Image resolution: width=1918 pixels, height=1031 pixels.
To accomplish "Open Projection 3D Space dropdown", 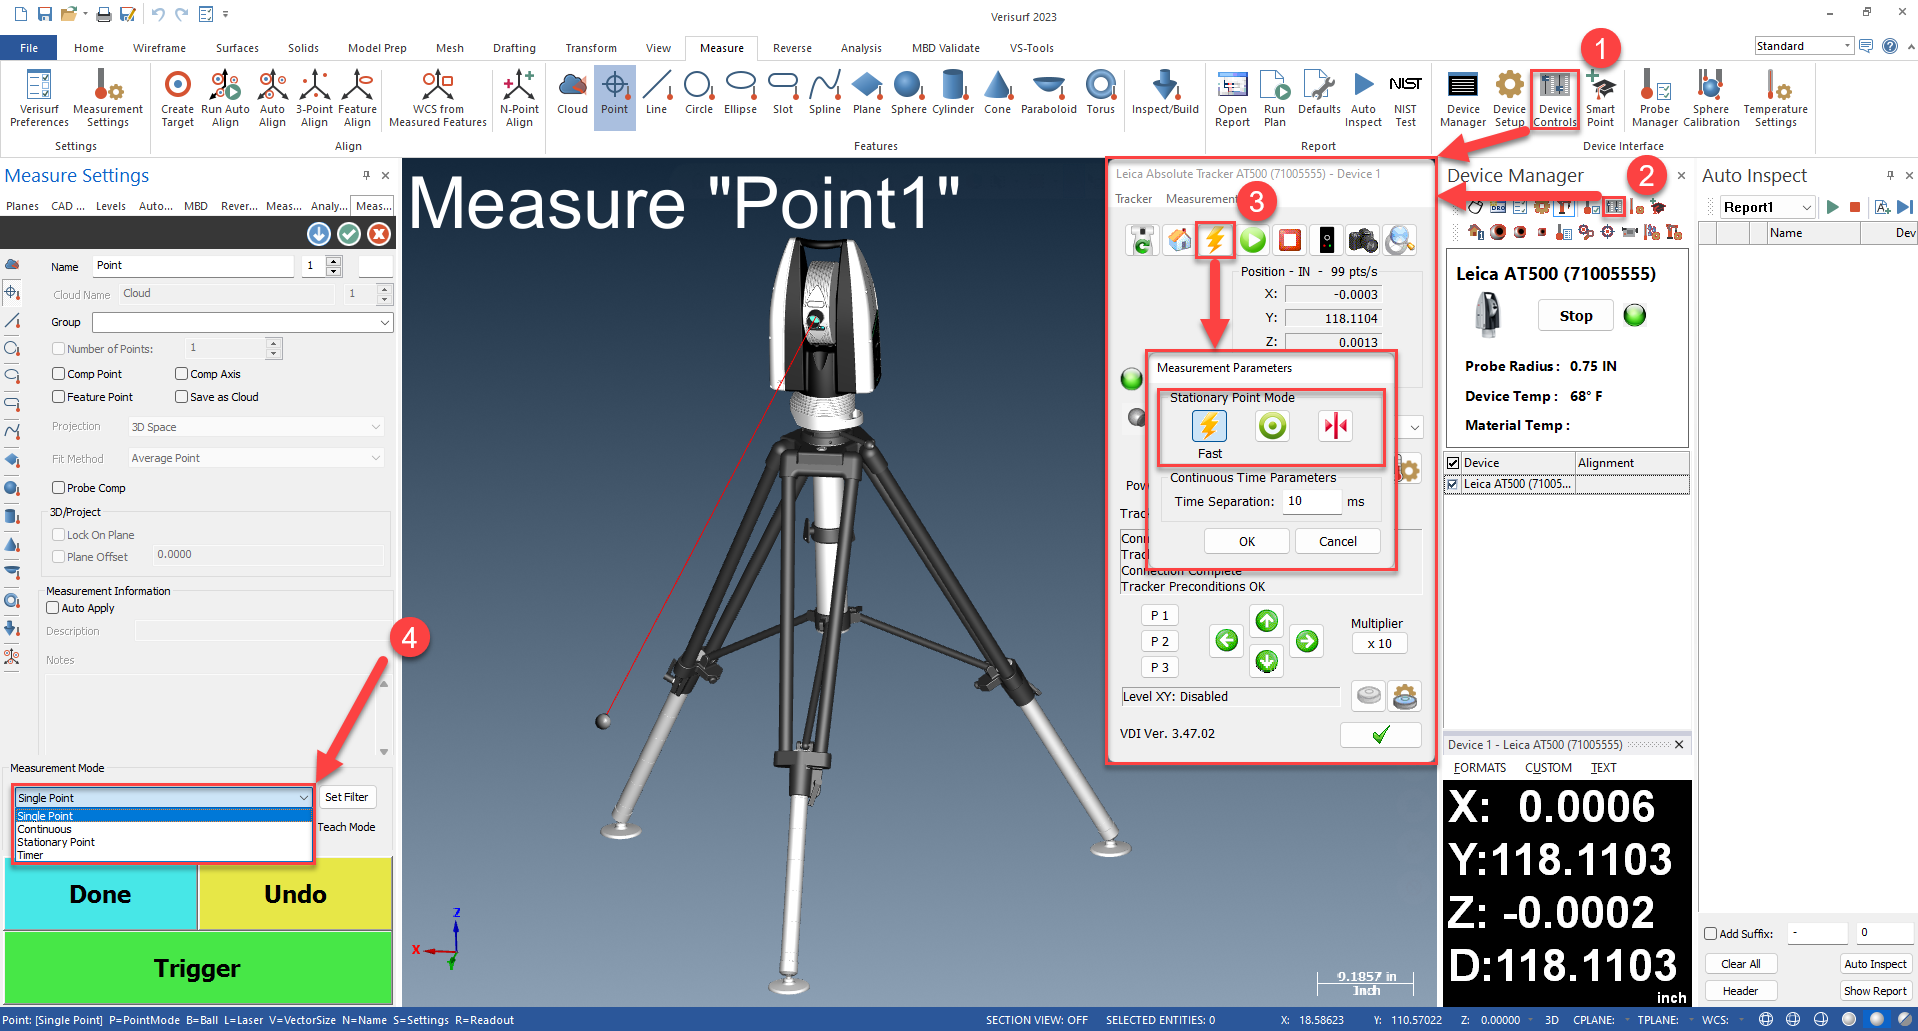I will coord(256,427).
